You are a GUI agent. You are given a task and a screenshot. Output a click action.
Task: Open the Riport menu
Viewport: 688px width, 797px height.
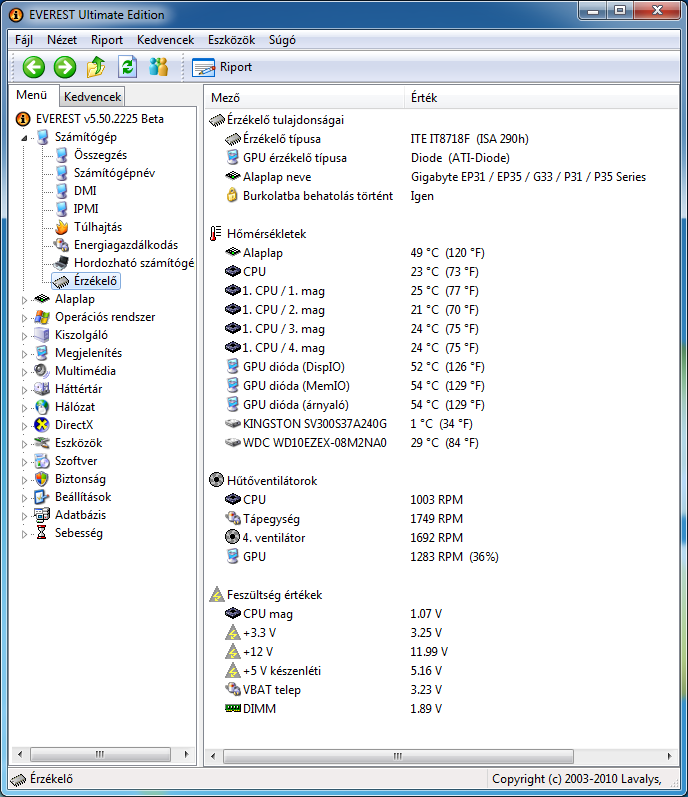[x=107, y=40]
